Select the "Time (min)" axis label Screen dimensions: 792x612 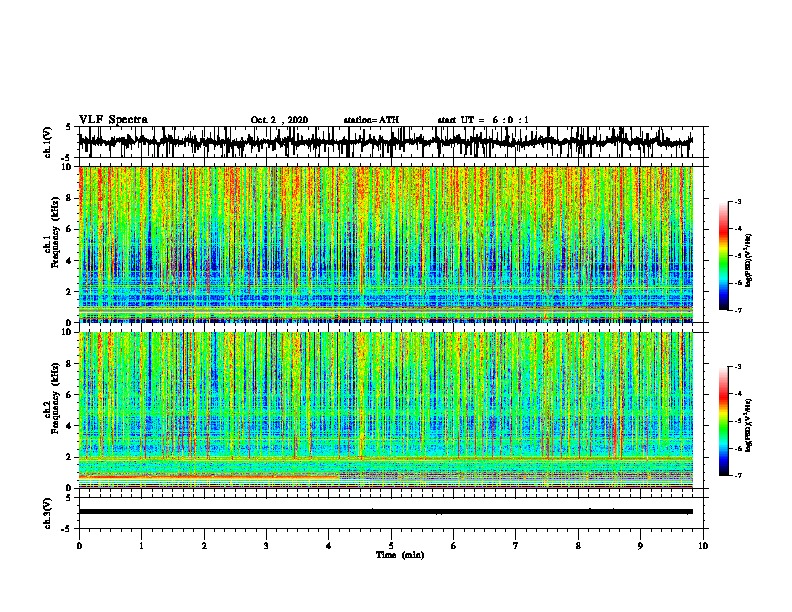tap(400, 555)
